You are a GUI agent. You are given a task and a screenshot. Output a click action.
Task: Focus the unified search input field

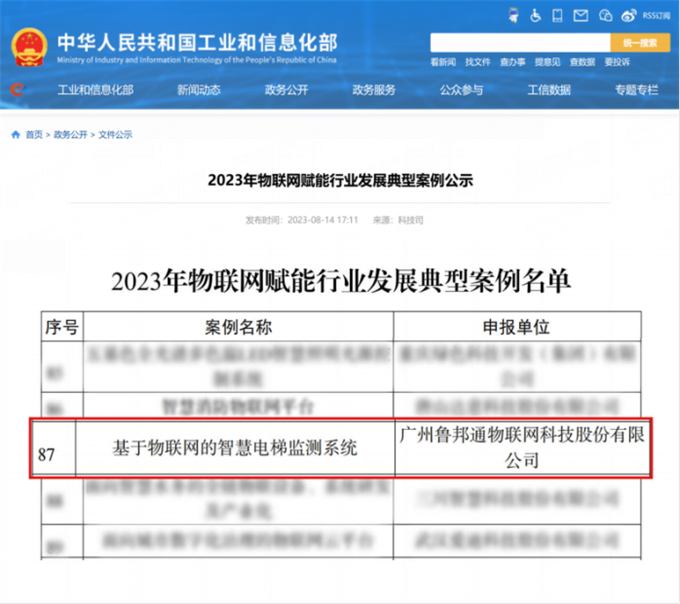pyautogui.click(x=520, y=42)
